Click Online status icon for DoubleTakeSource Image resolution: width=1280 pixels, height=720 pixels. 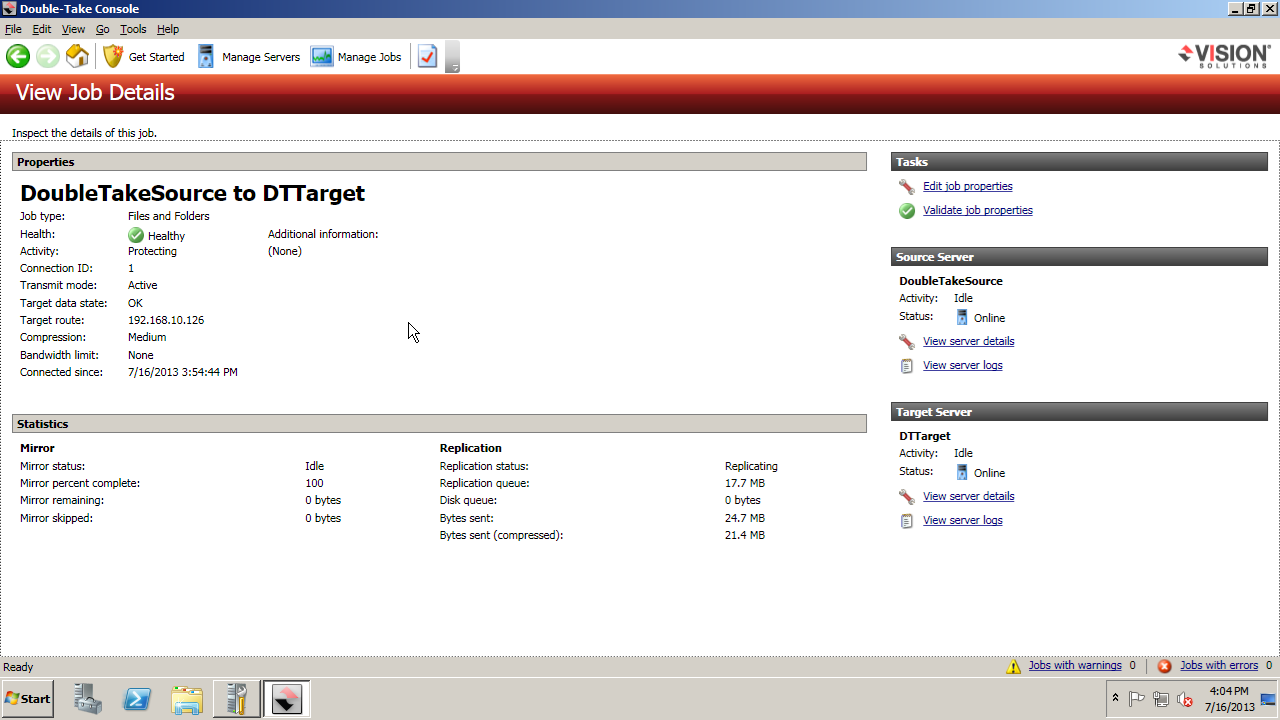[962, 317]
